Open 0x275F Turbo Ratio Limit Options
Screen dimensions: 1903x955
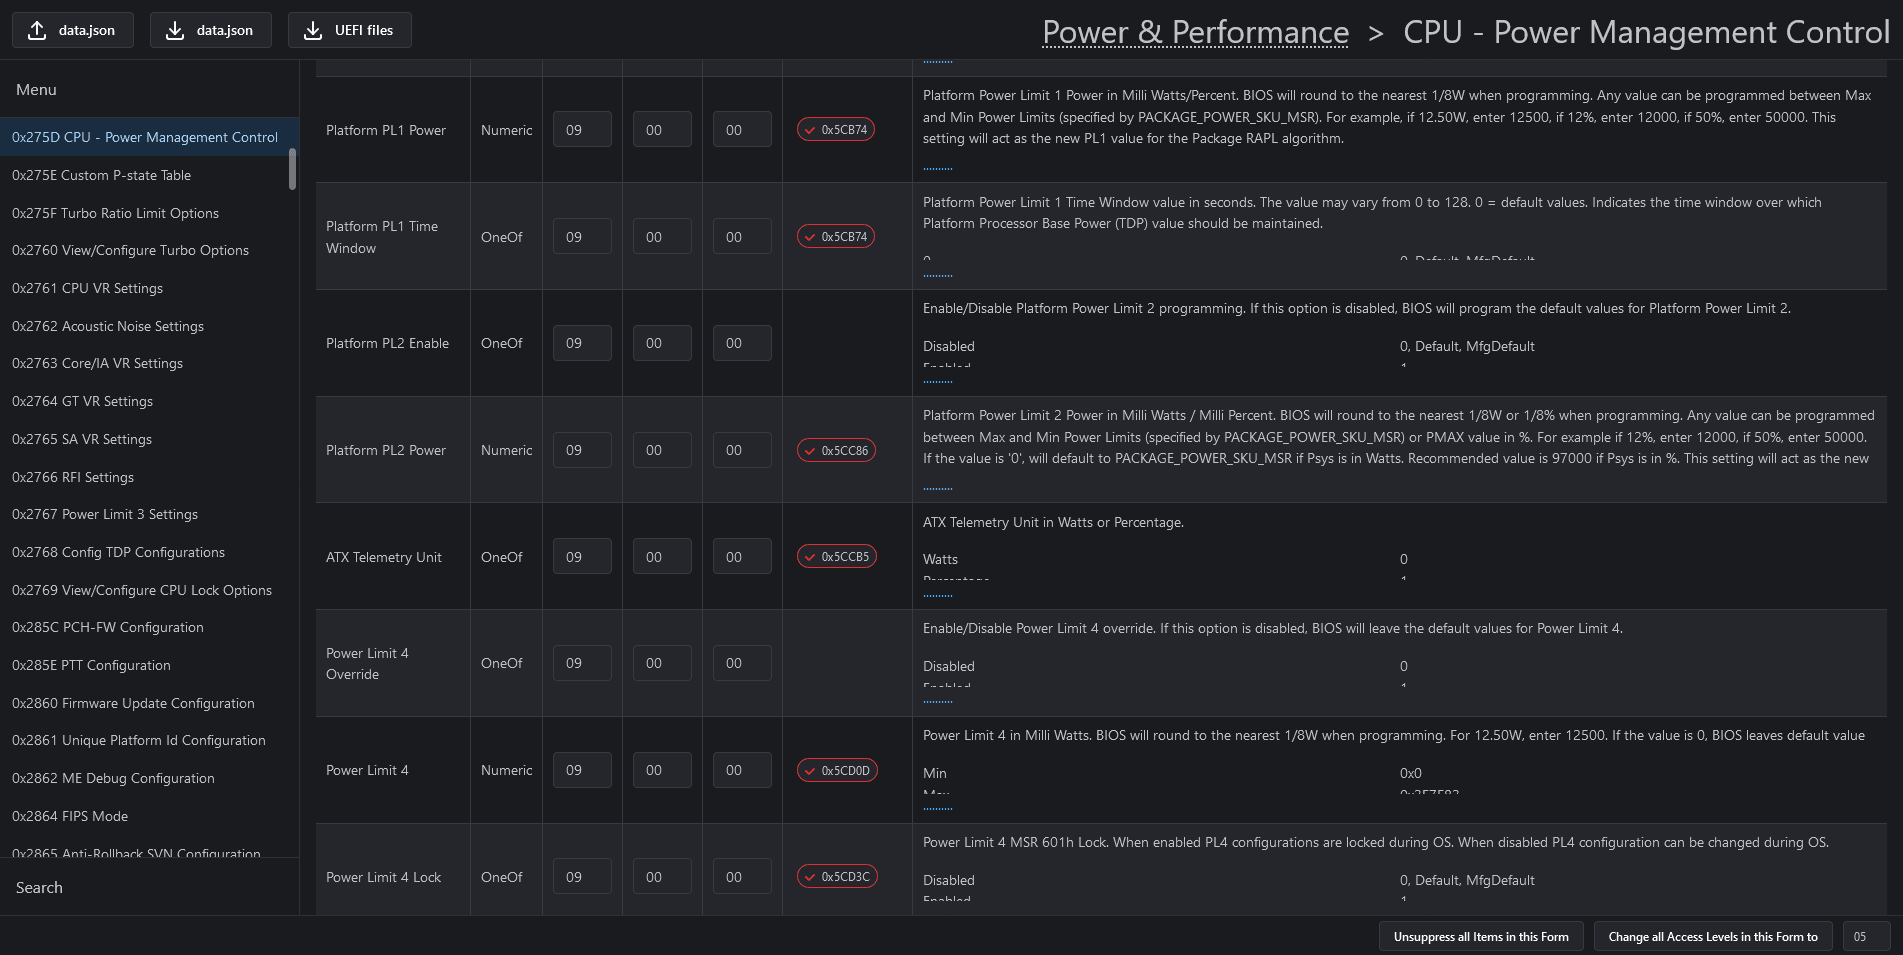115,213
